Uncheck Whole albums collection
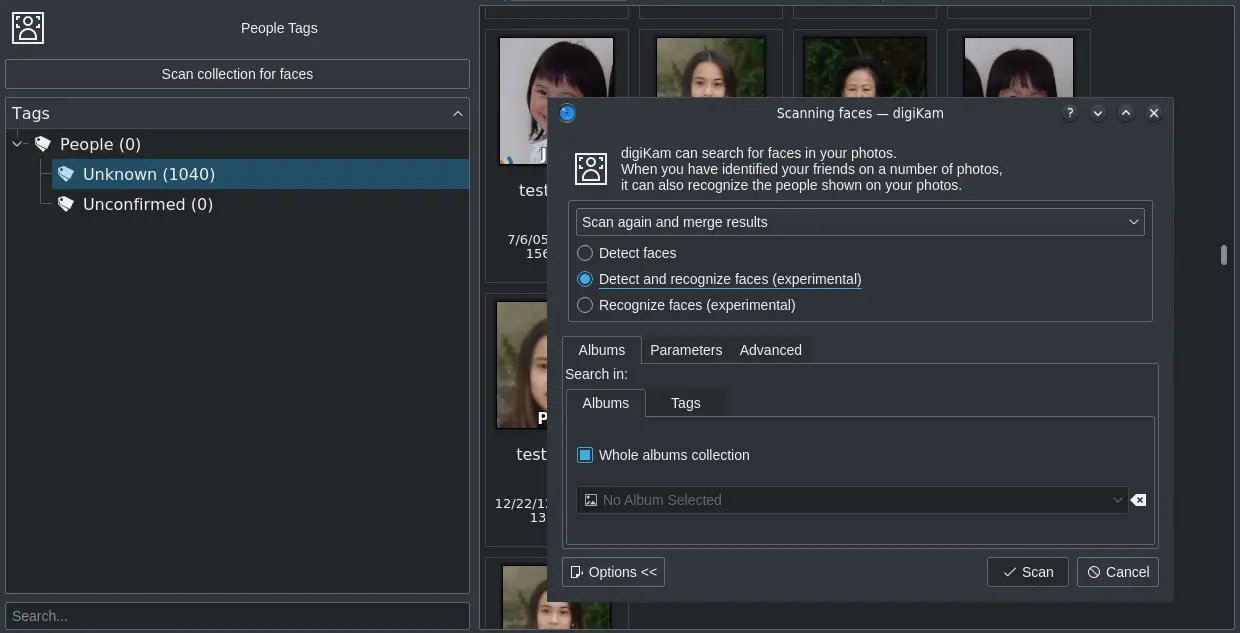 [584, 455]
